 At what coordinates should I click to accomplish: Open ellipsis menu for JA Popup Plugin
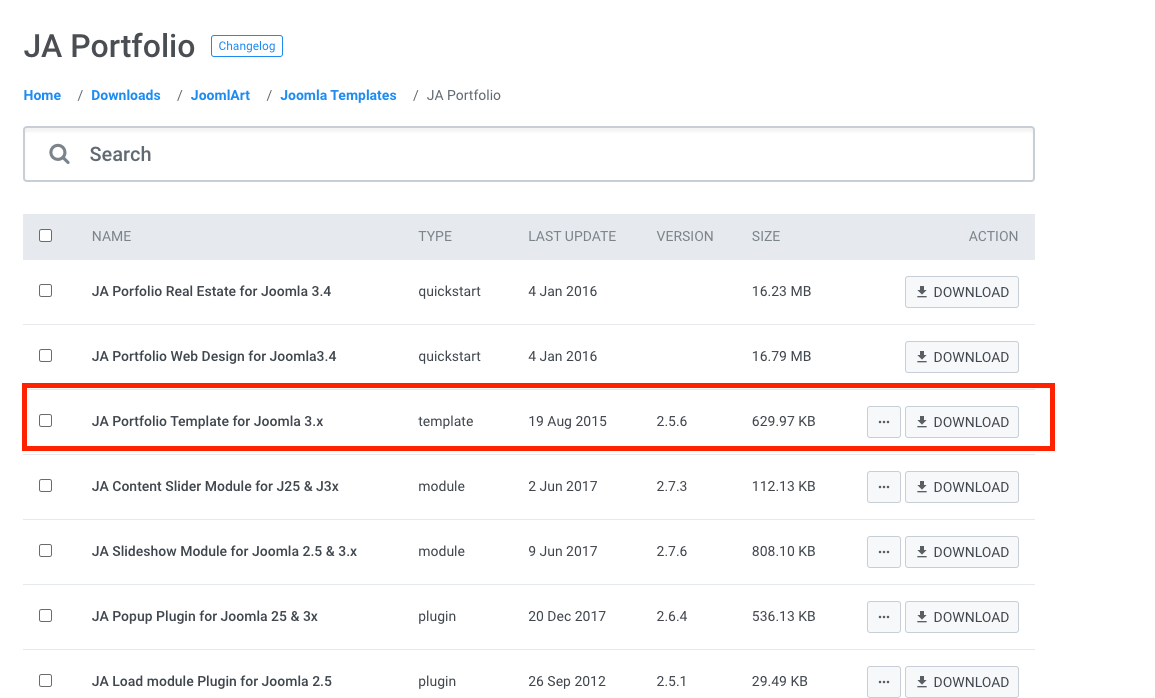pos(883,617)
